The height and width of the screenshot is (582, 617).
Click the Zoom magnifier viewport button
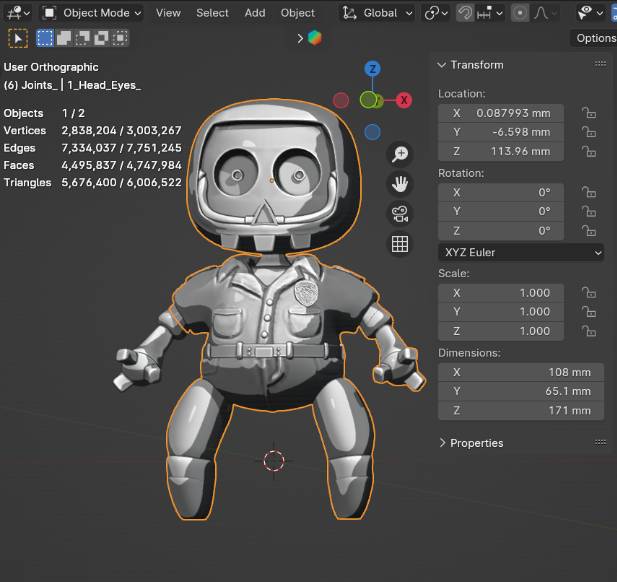tap(400, 153)
